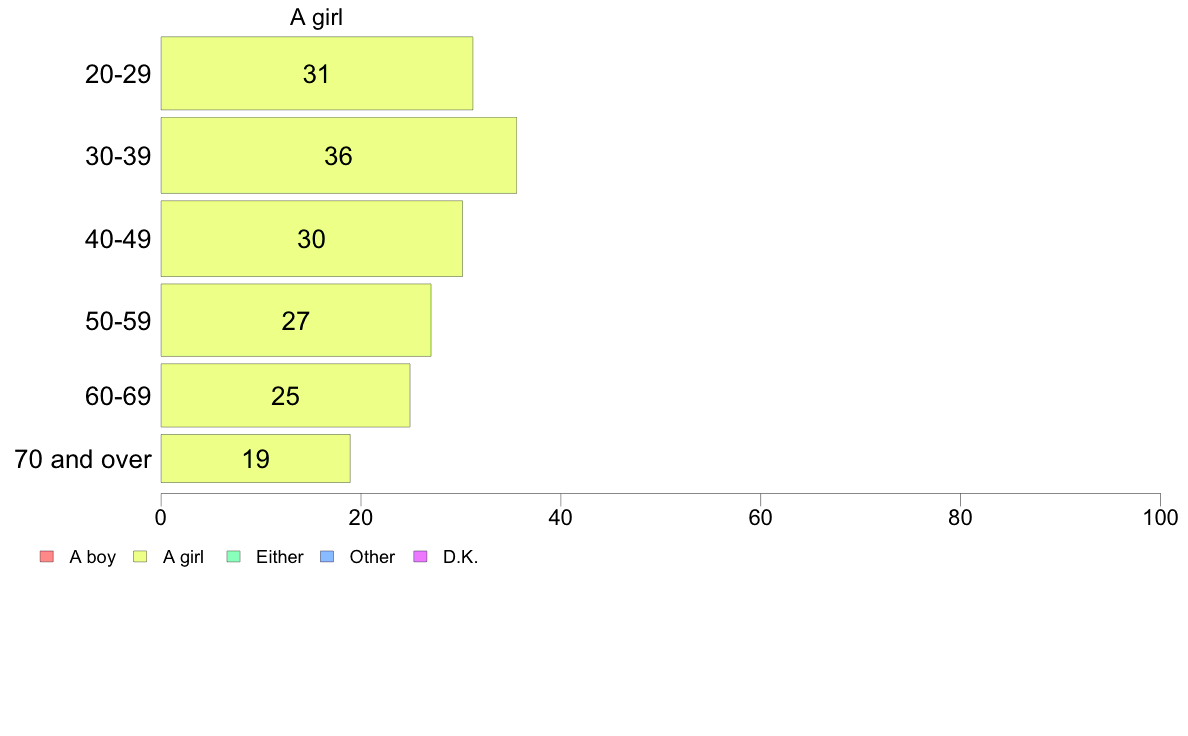Viewport: 1188px width, 736px height.
Task: Click the D.K. legend label text
Action: [461, 557]
